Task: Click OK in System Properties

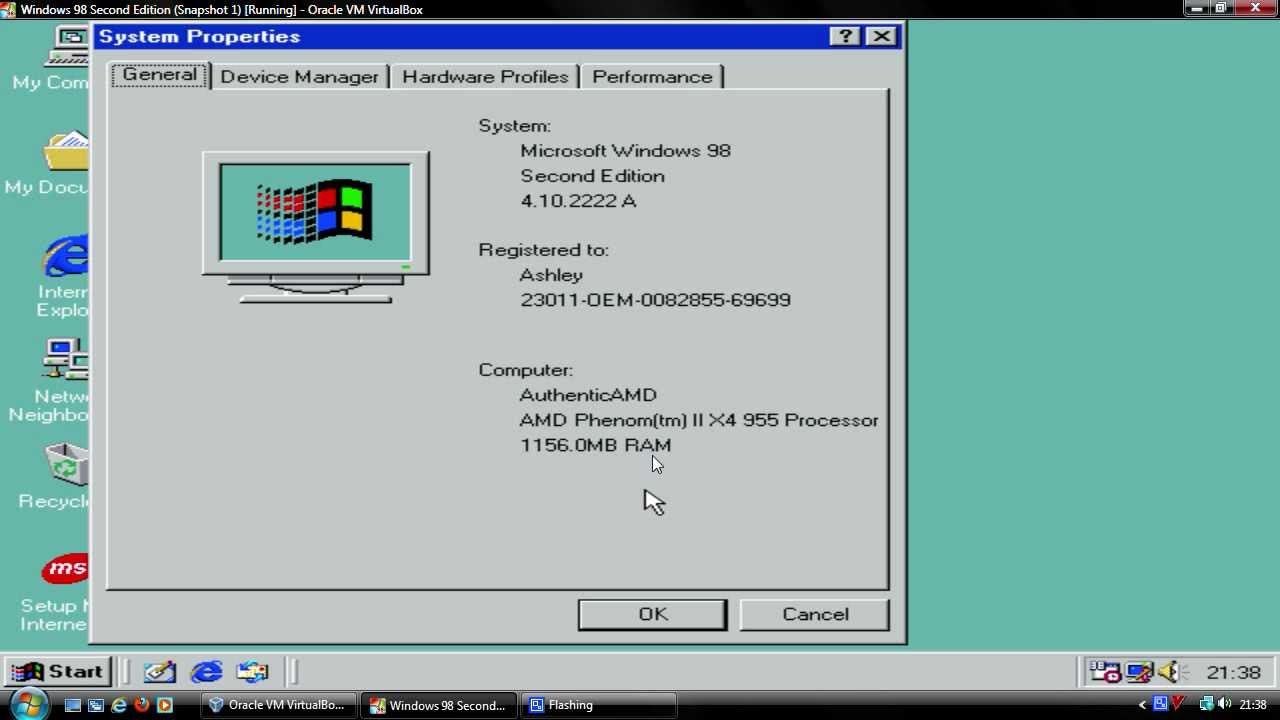Action: (653, 614)
